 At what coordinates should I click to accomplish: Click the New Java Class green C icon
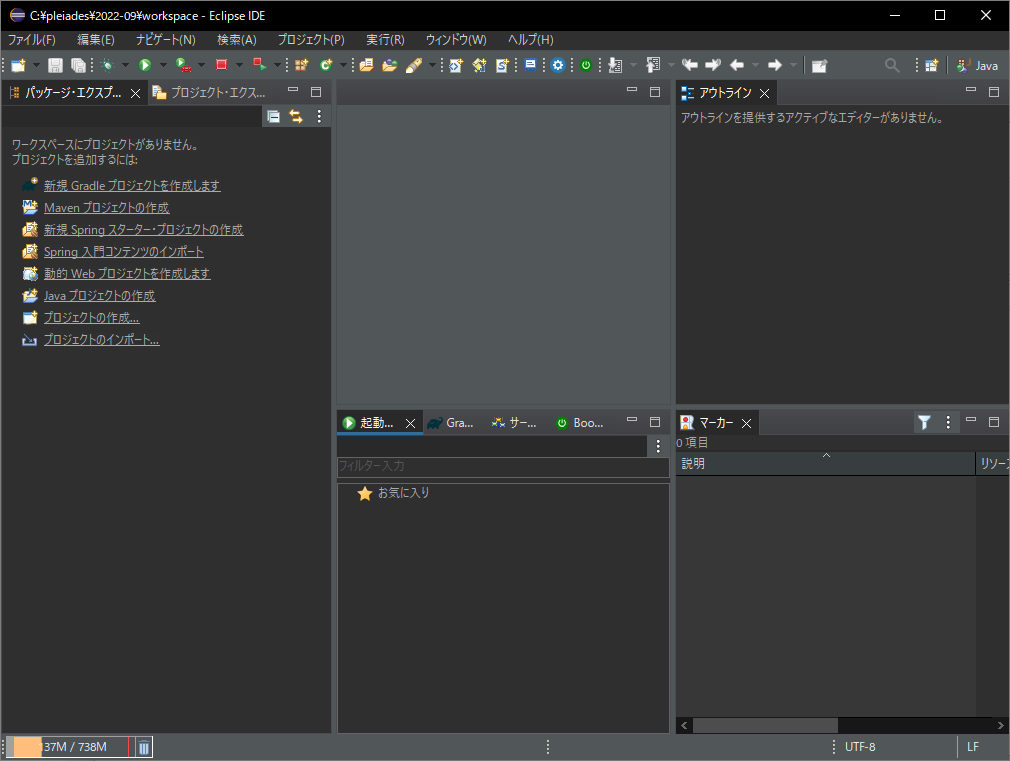[327, 65]
